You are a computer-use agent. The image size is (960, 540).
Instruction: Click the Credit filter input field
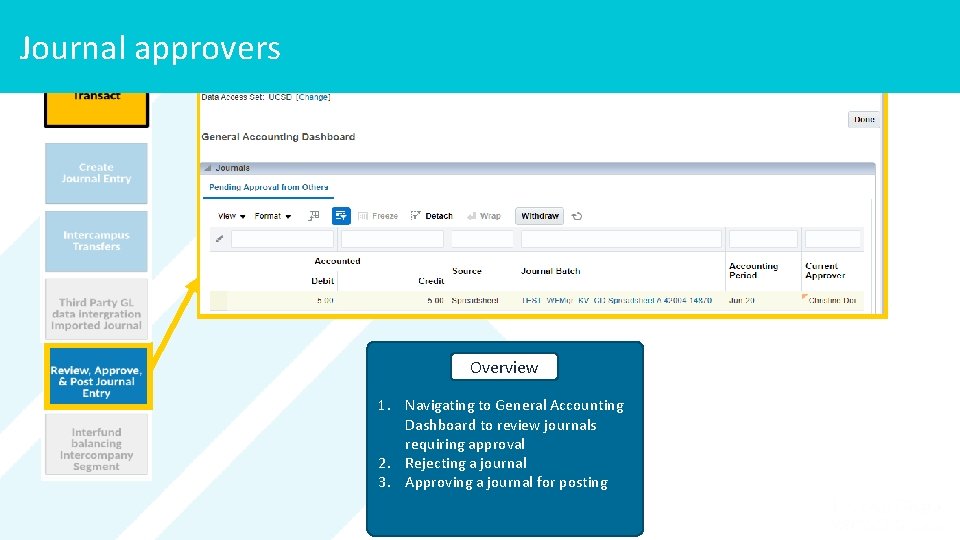pyautogui.click(x=392, y=239)
